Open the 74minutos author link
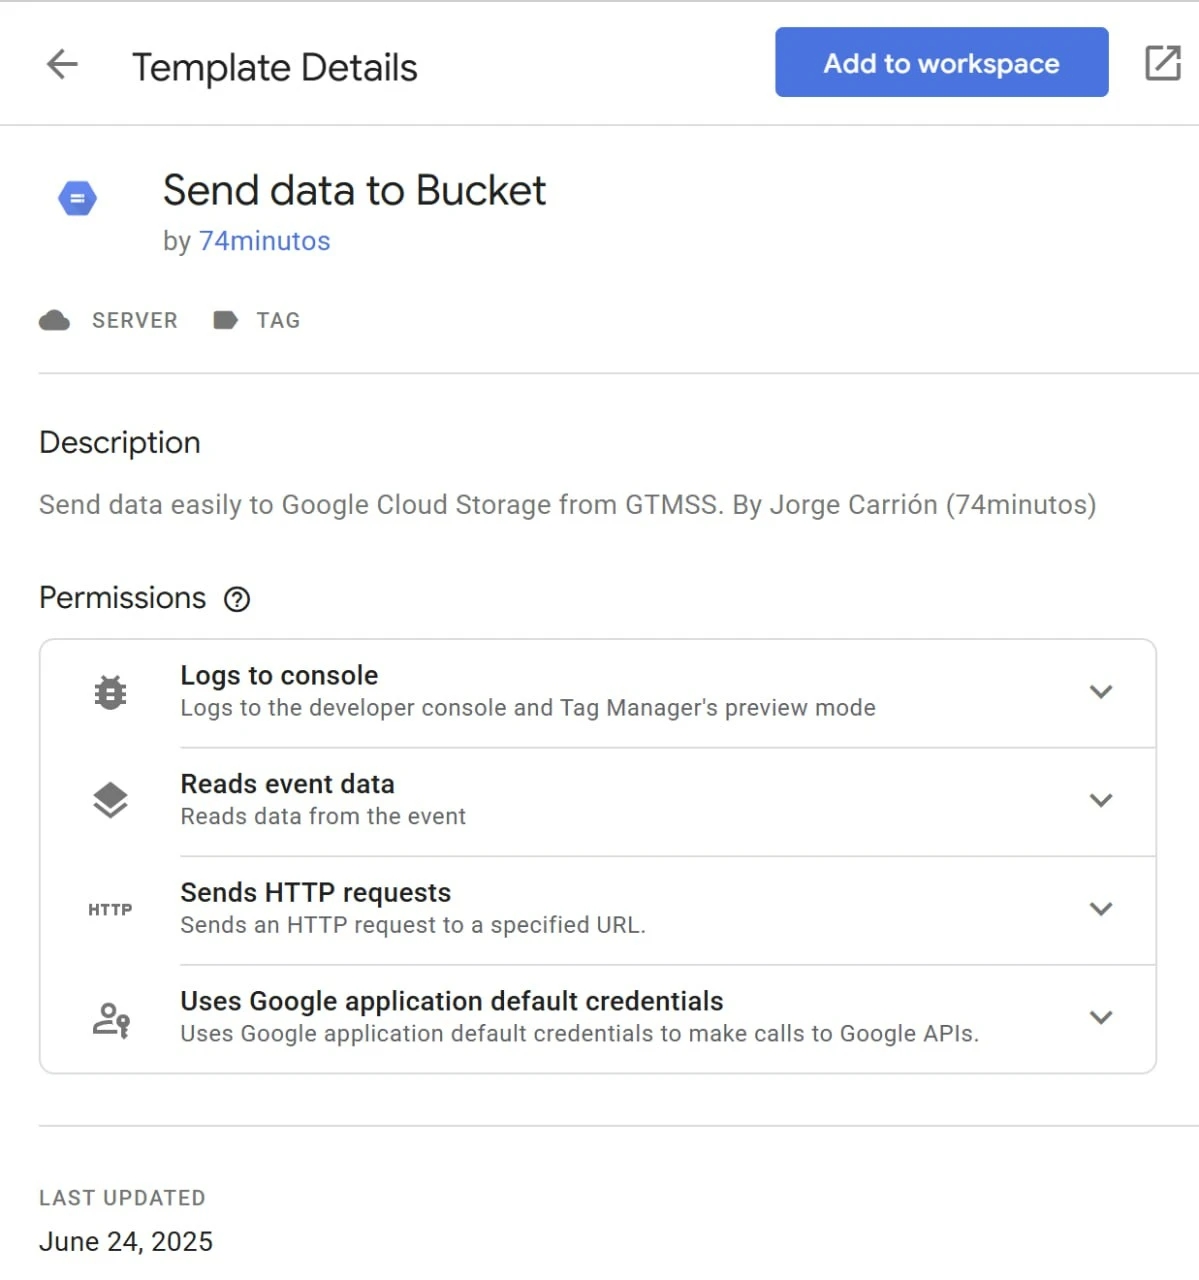The width and height of the screenshot is (1199, 1280). tap(264, 241)
